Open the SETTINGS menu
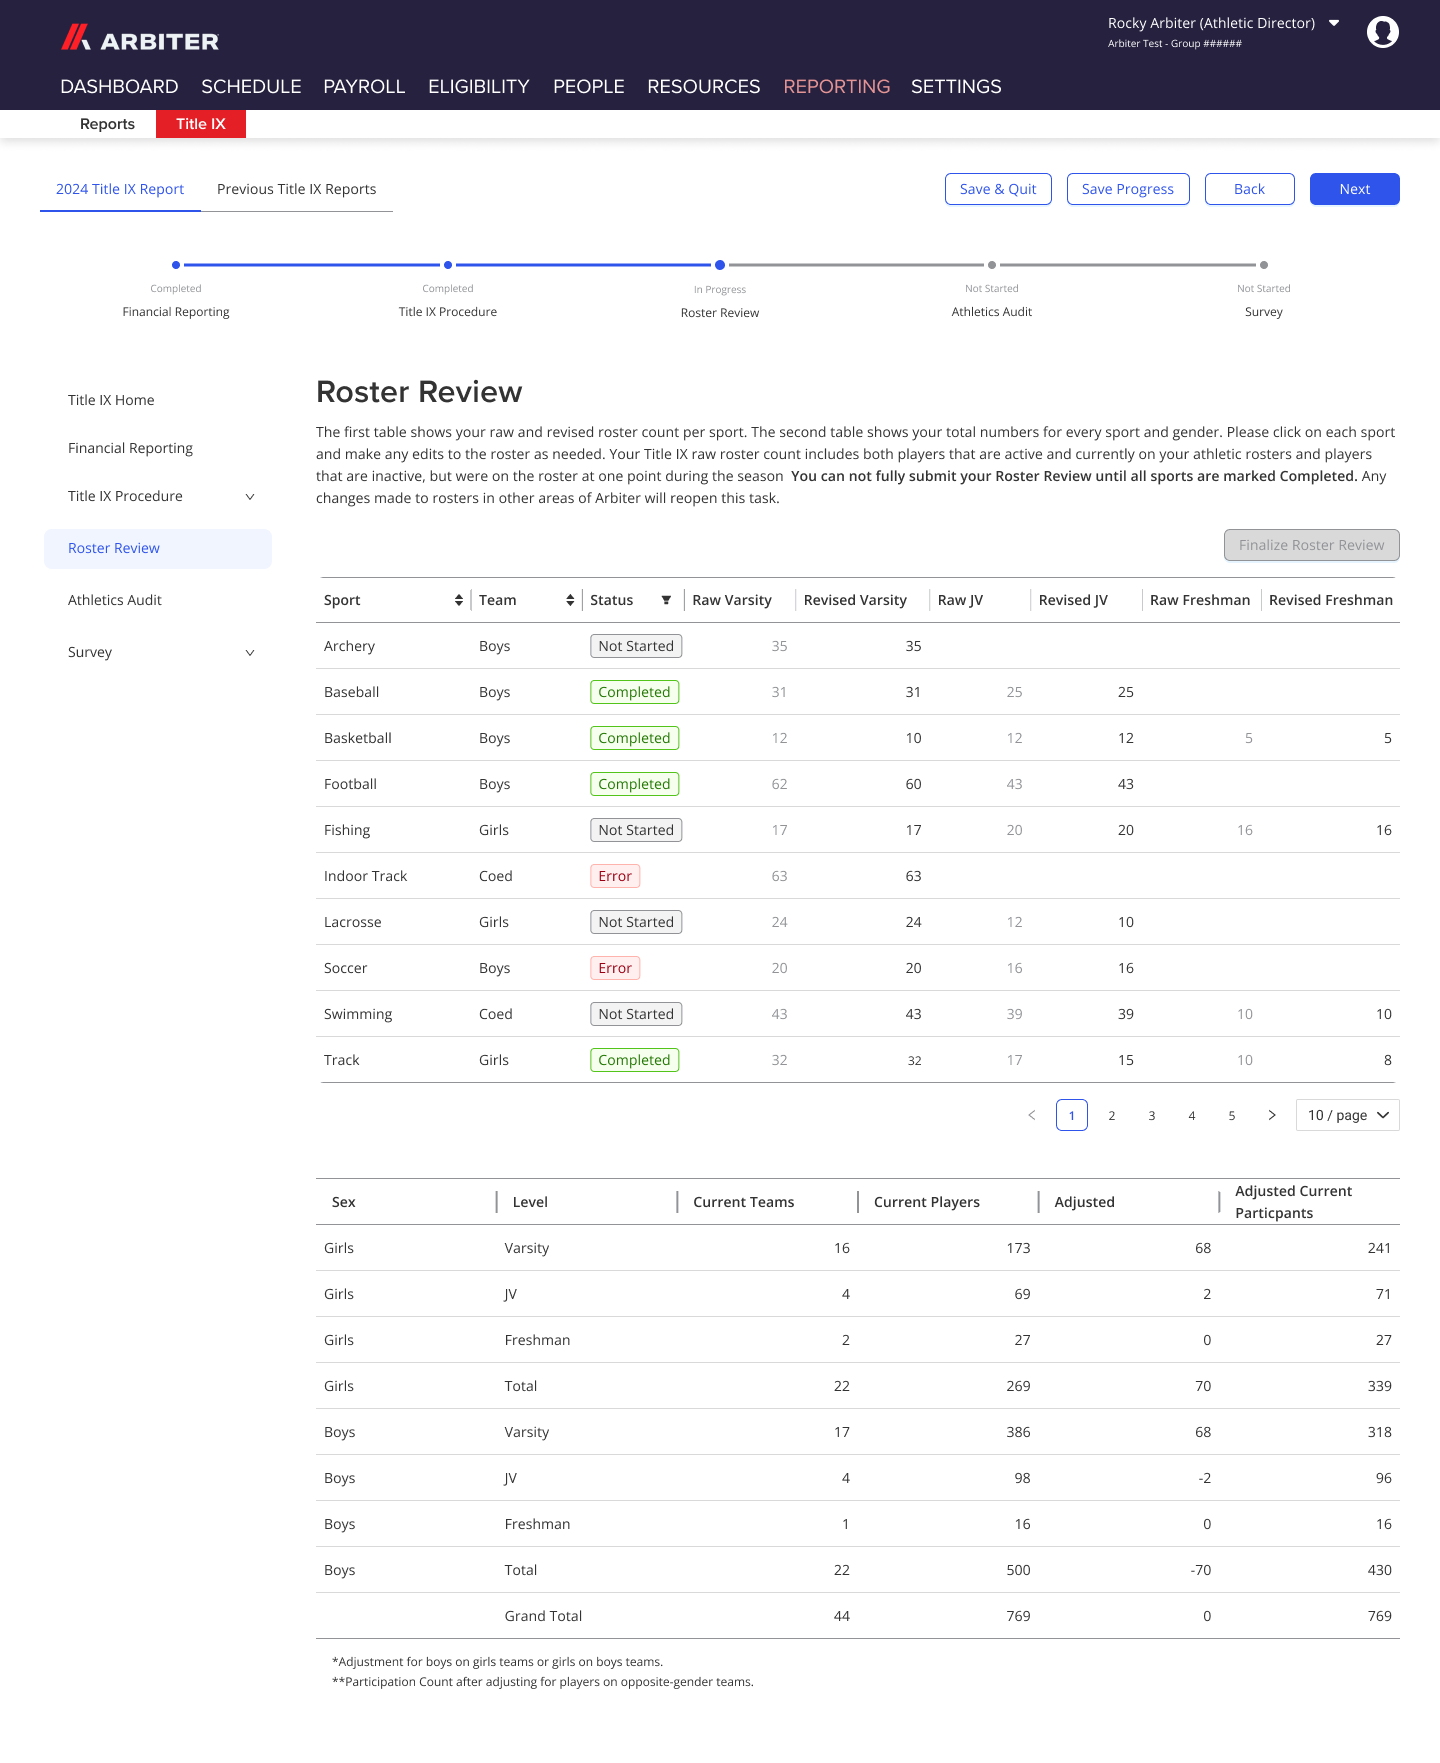The width and height of the screenshot is (1440, 1763). point(956,87)
